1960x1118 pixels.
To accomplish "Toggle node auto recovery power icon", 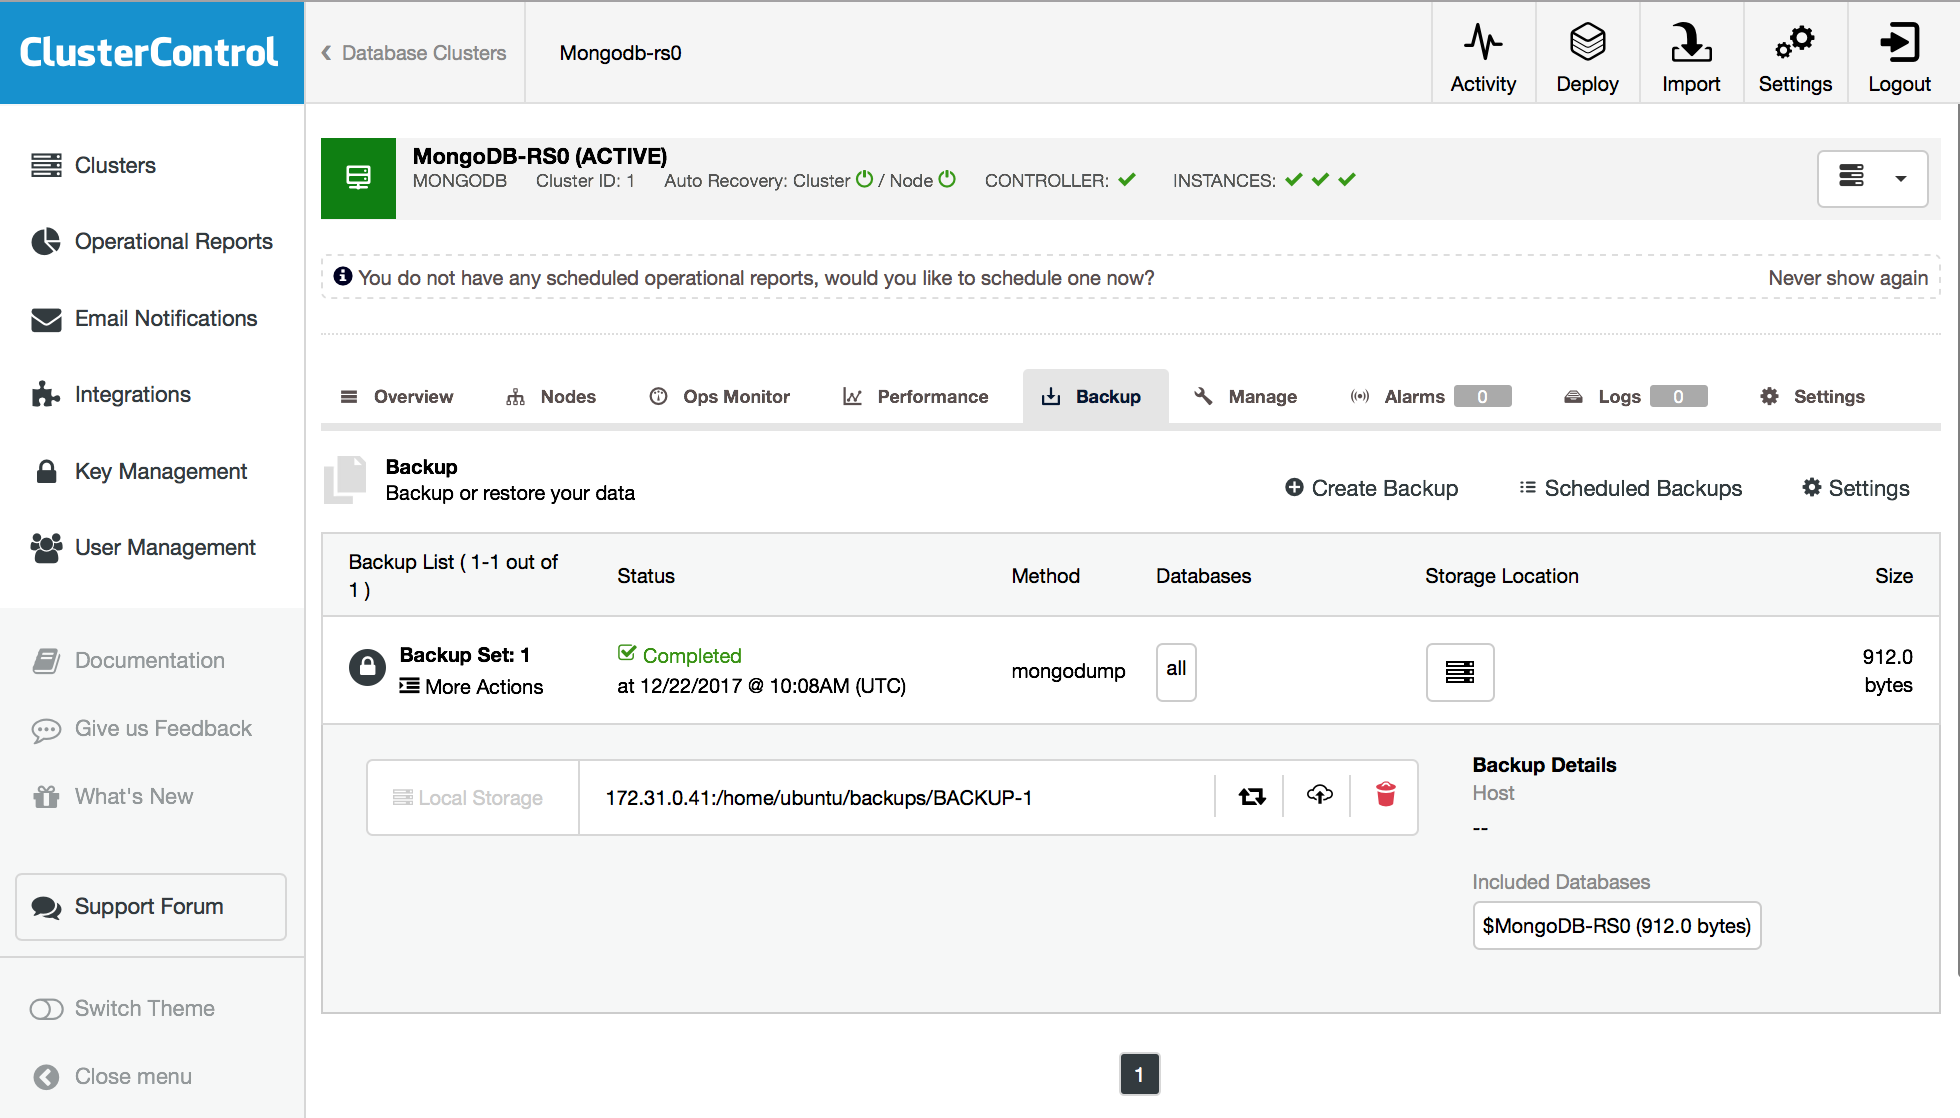I will tap(947, 179).
